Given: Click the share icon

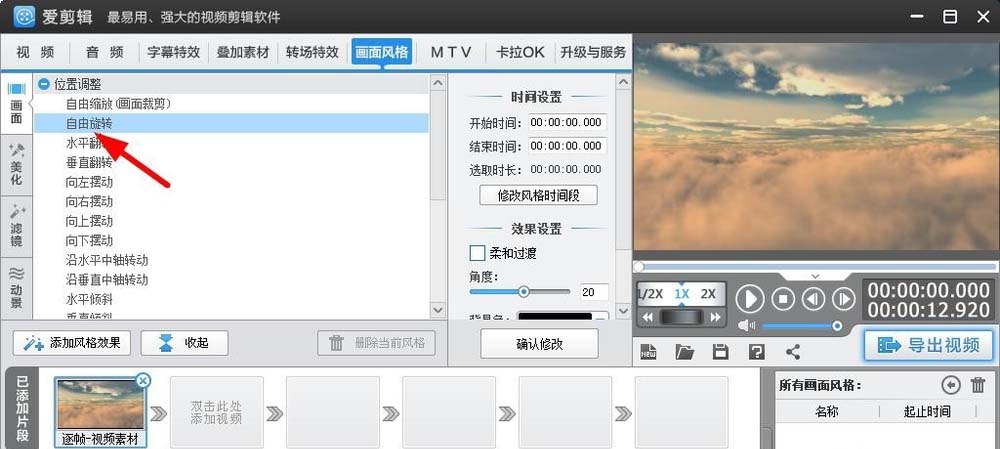Looking at the screenshot, I should (x=793, y=351).
